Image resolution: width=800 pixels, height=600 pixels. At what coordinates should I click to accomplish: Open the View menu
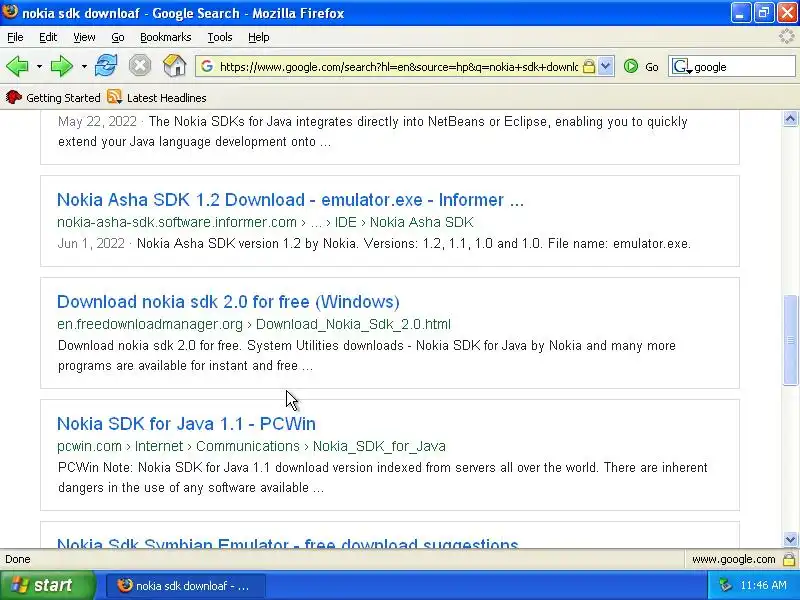pyautogui.click(x=84, y=37)
